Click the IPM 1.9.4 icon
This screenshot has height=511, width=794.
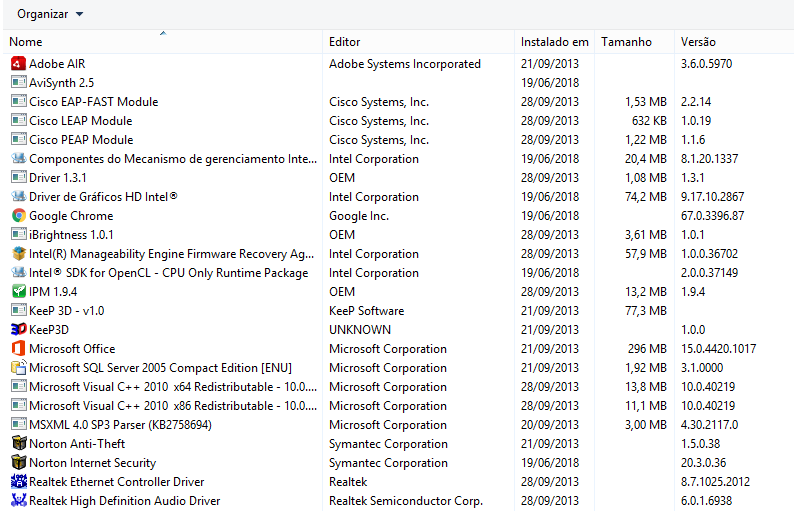18,292
